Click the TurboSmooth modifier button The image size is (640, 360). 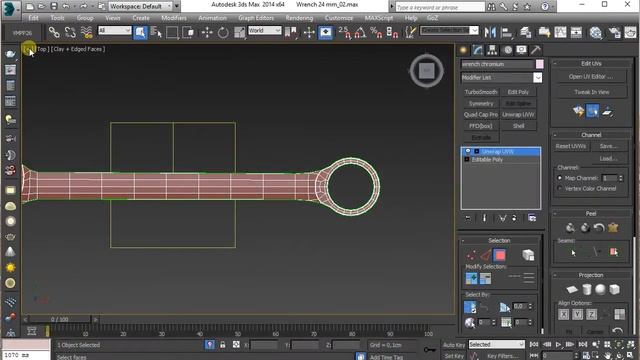pos(481,92)
